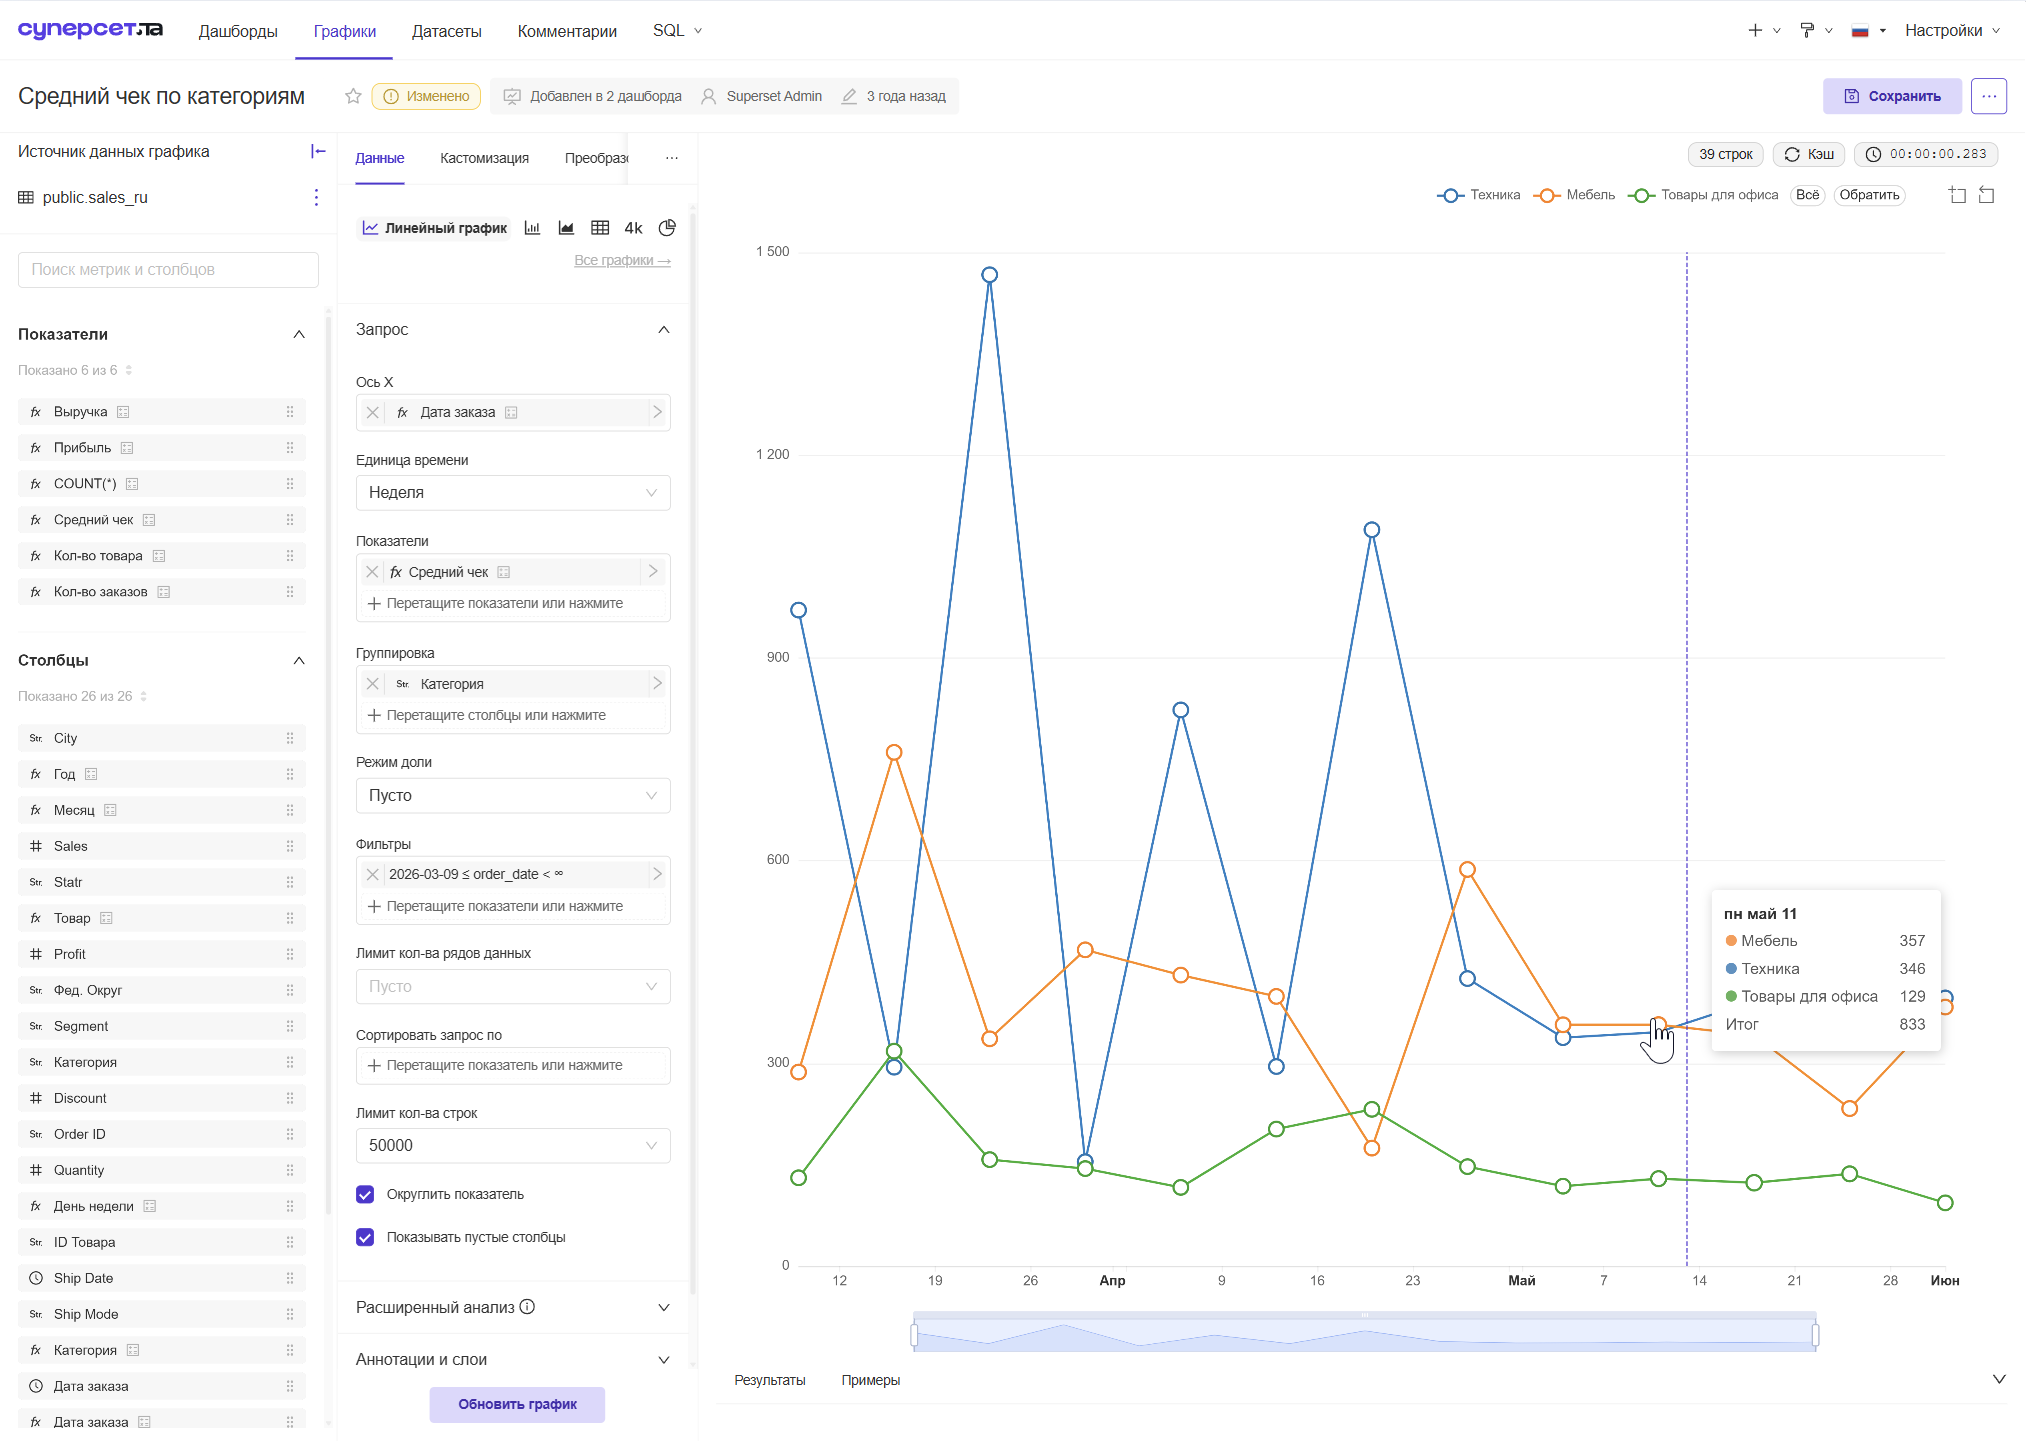The image size is (2026, 1441).
Task: Open public.sales_ru dataset options menu
Action: pos(316,197)
